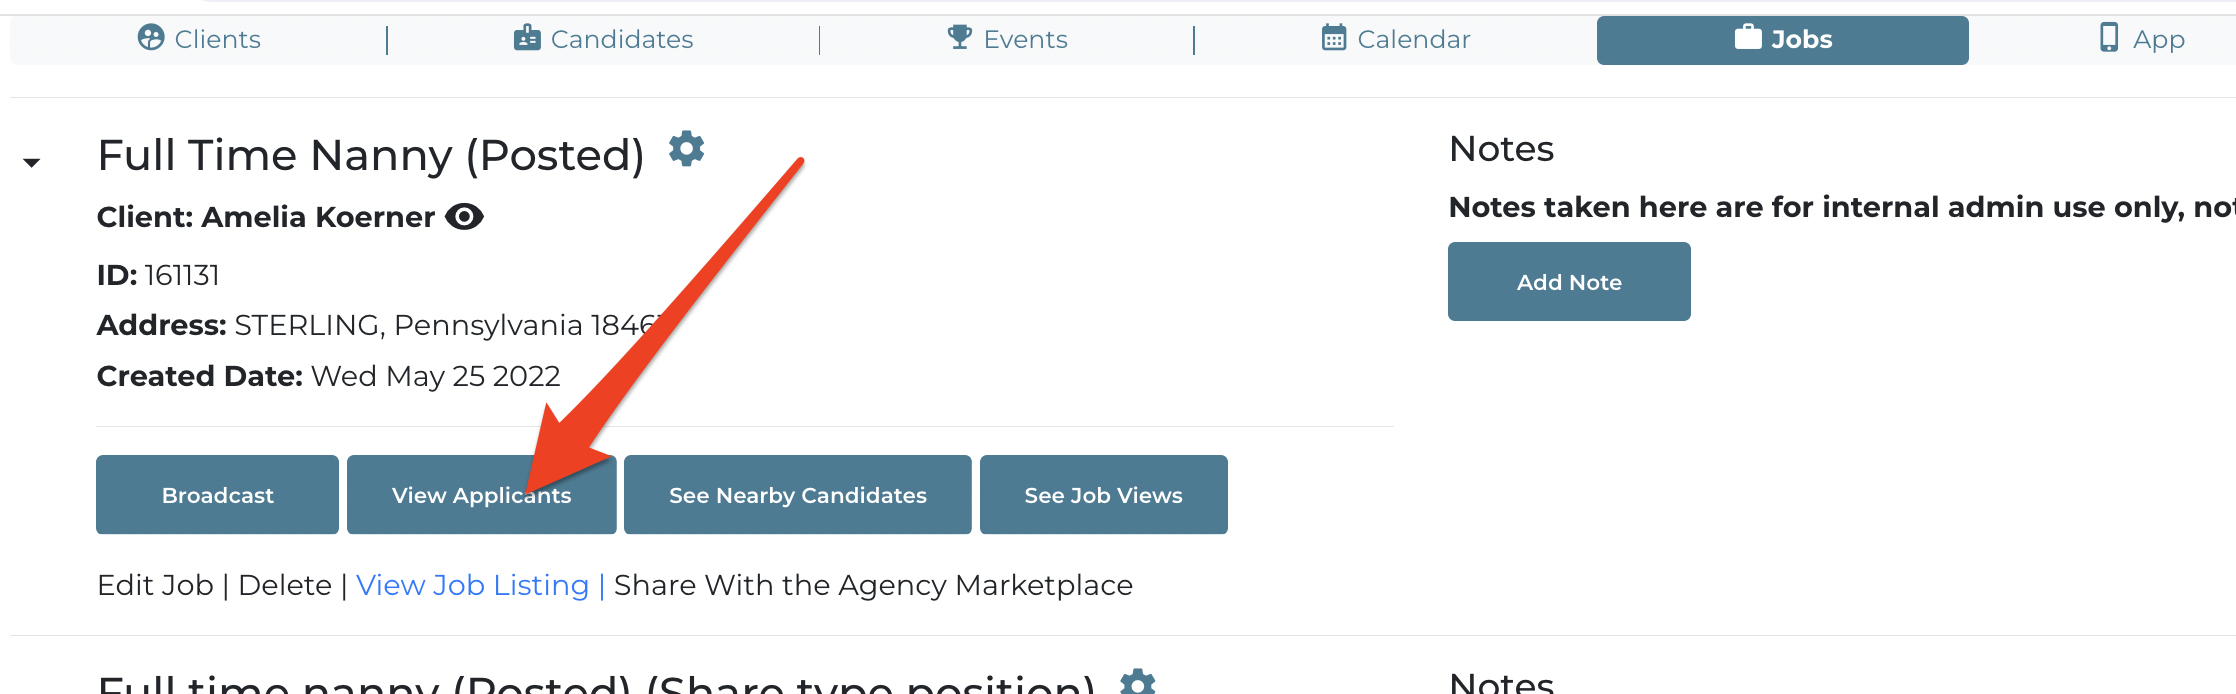Open gear icon for Share type position job
This screenshot has height=694, width=2236.
(x=1138, y=682)
